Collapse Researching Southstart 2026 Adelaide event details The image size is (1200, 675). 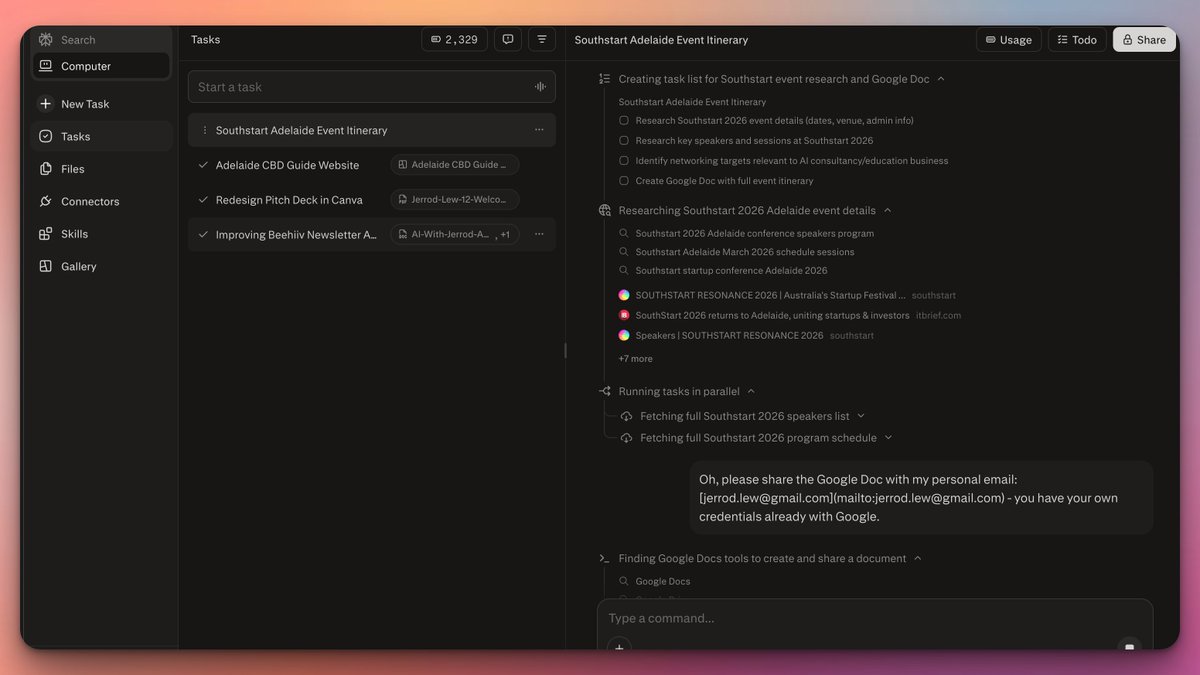click(x=887, y=211)
